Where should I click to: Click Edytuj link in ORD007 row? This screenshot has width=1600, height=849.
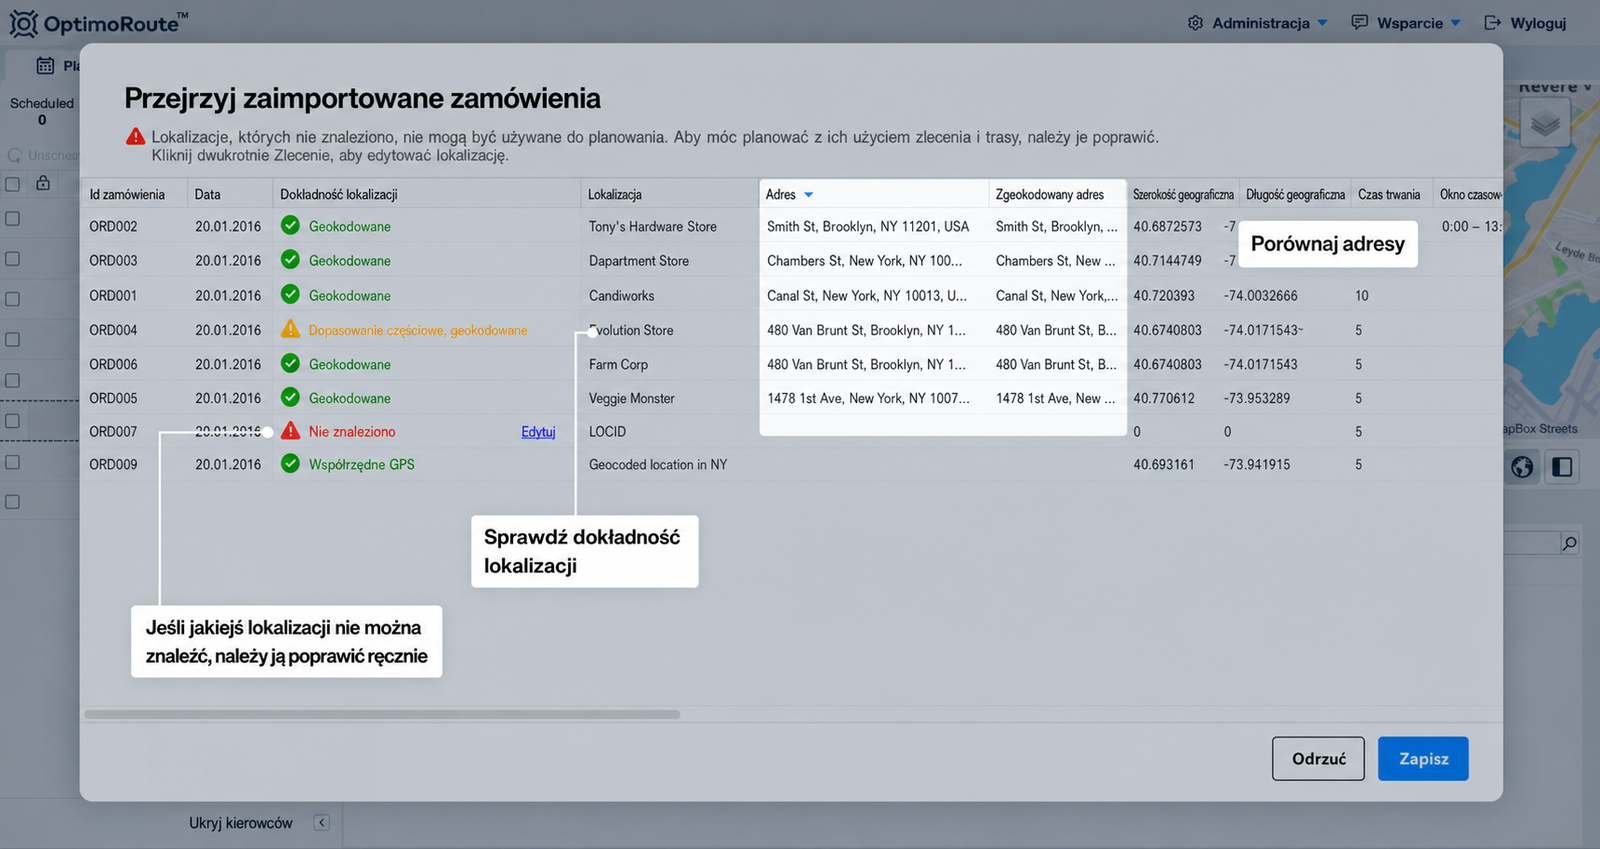point(538,432)
